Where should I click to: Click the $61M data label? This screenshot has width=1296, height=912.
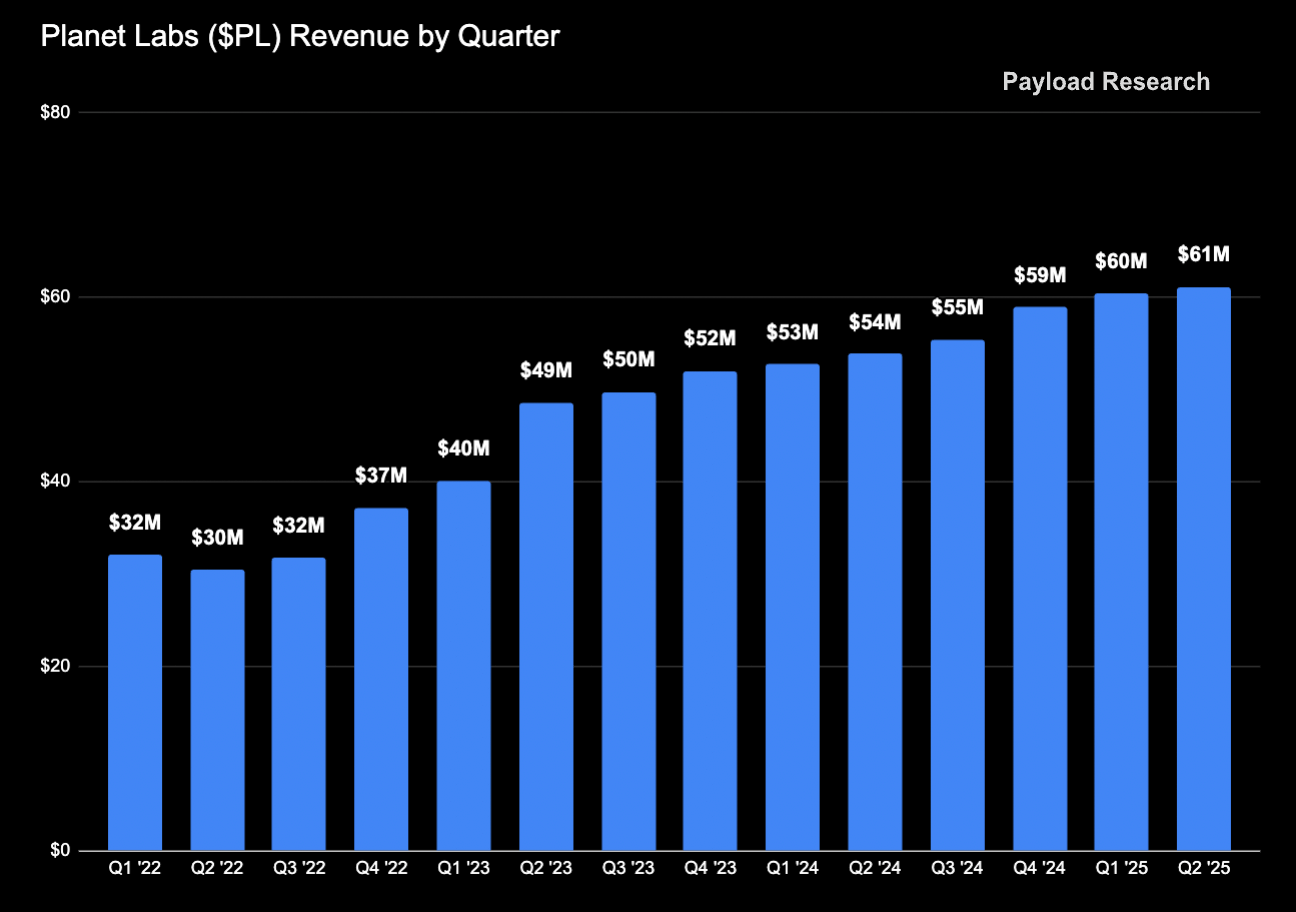coord(1204,255)
